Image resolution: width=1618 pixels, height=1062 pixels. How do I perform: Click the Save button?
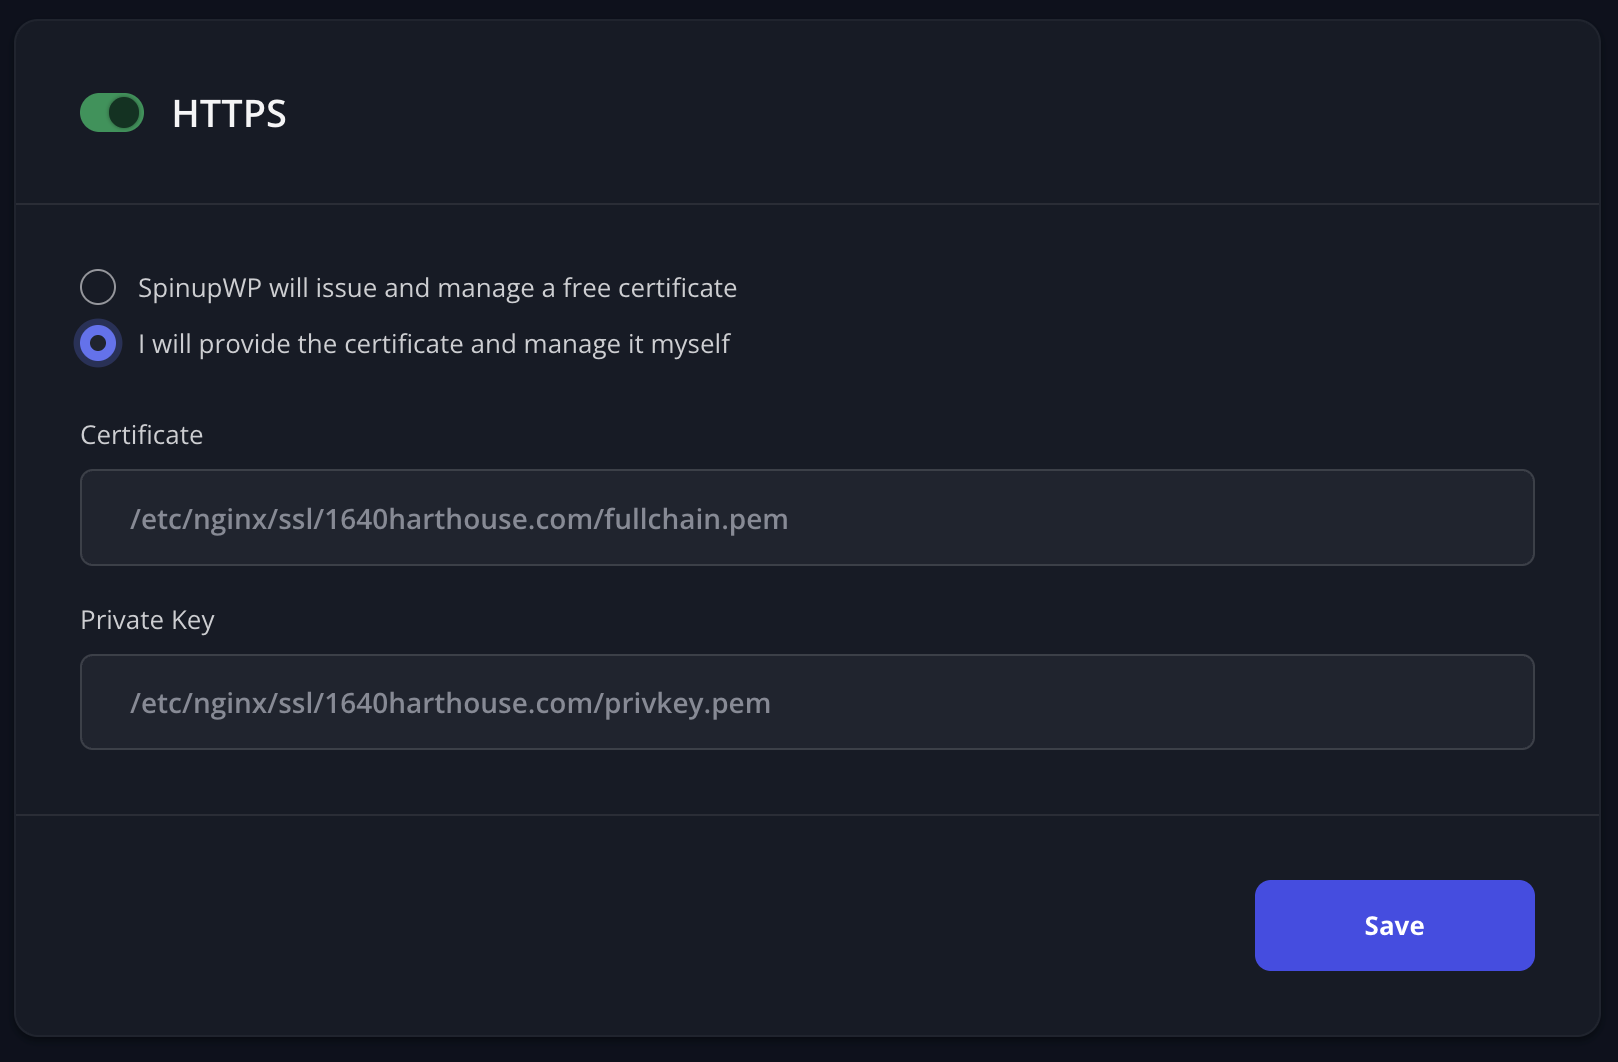(x=1394, y=925)
